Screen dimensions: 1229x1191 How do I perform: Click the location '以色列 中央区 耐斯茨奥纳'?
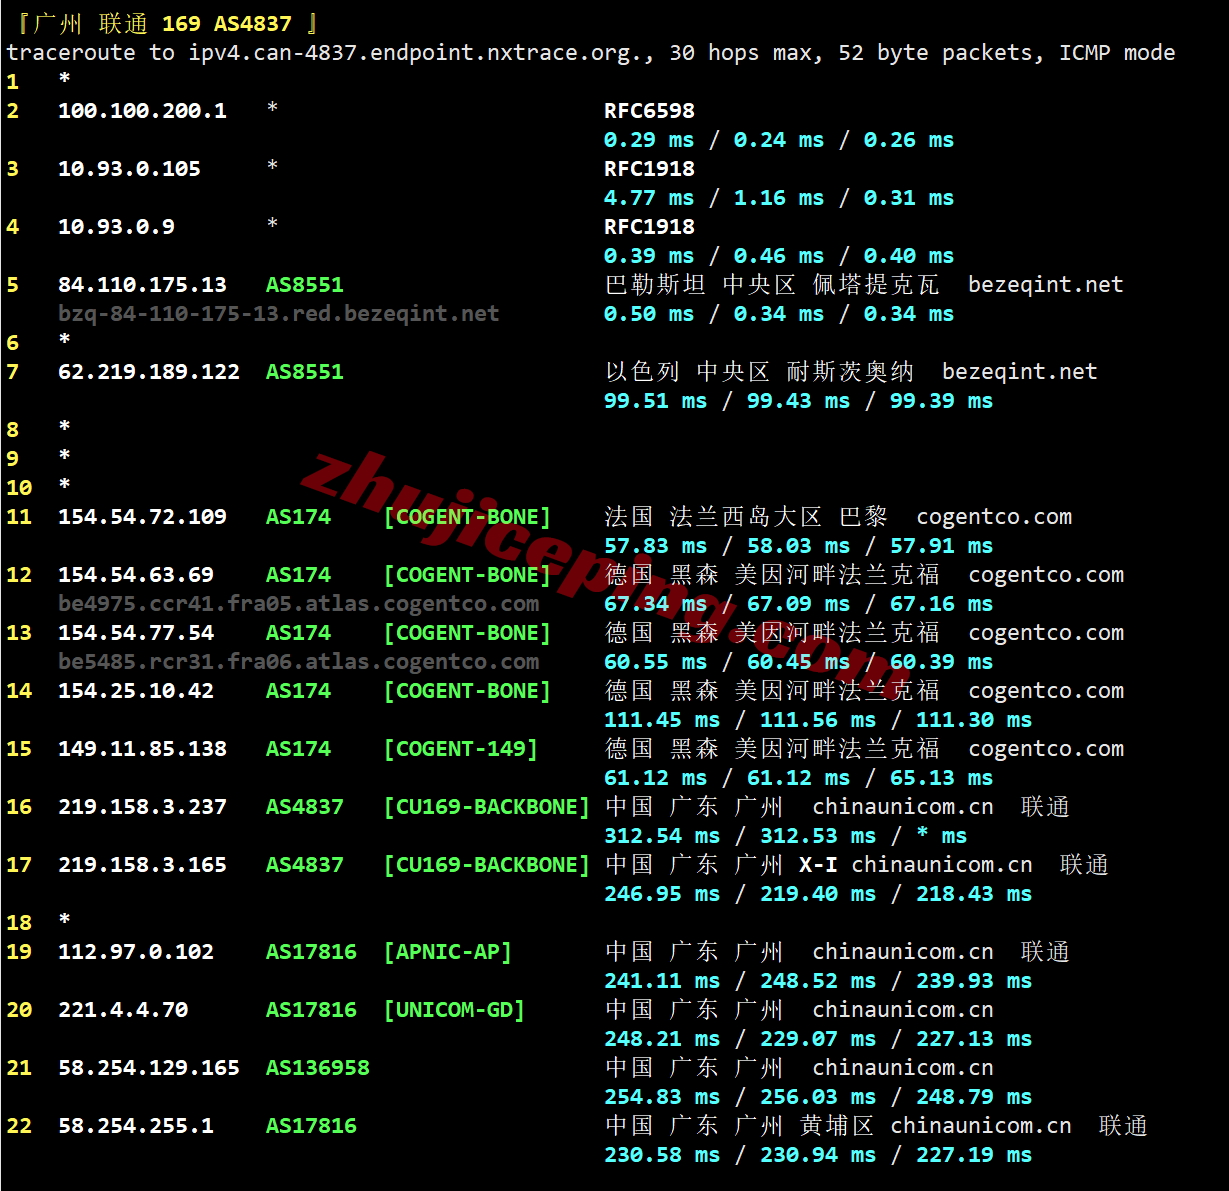coord(759,372)
